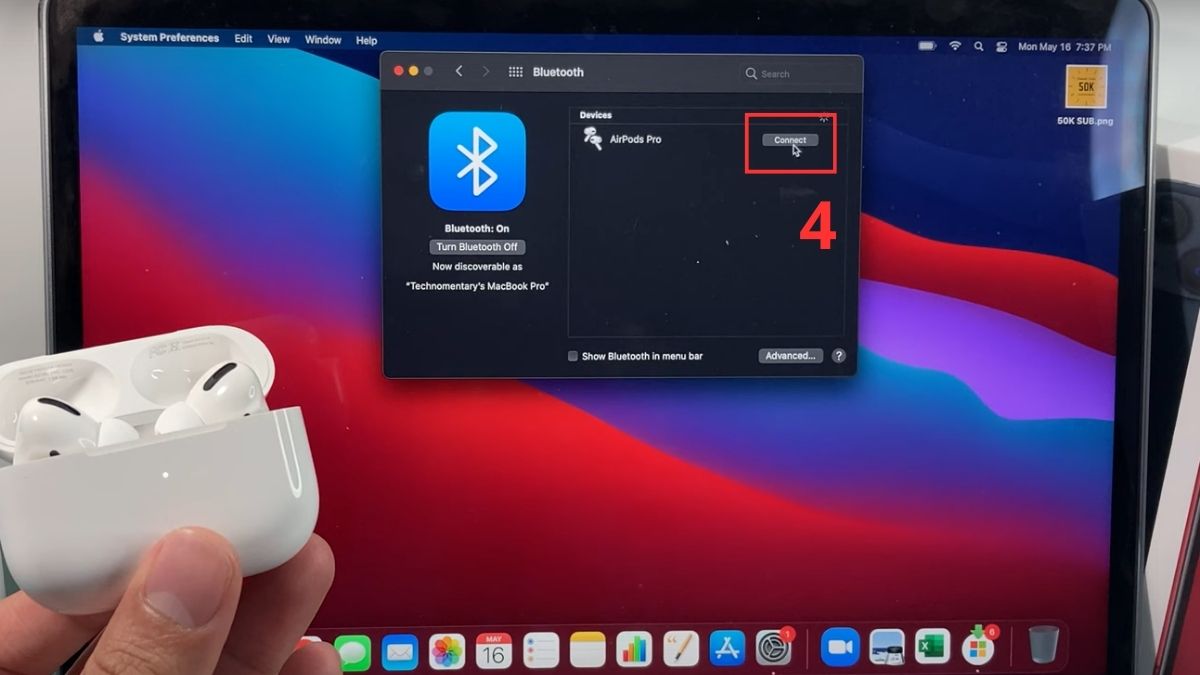Open Spotlight search from the menu bar
The height and width of the screenshot is (675, 1200).
coord(978,45)
